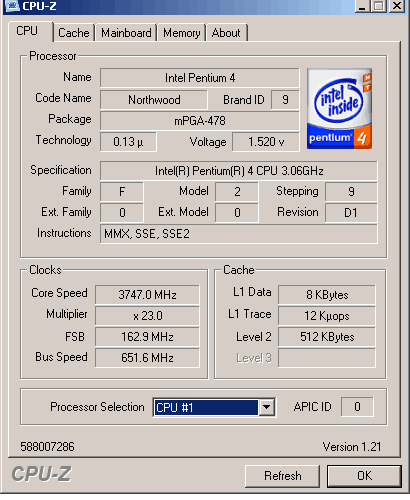410x500 pixels.
Task: Go to the About tab
Action: click(x=226, y=33)
